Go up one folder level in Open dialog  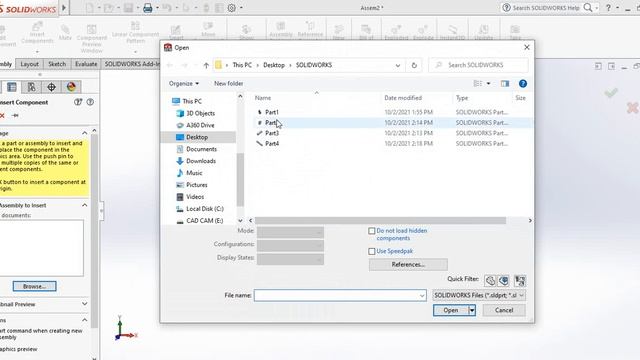pyautogui.click(x=206, y=65)
